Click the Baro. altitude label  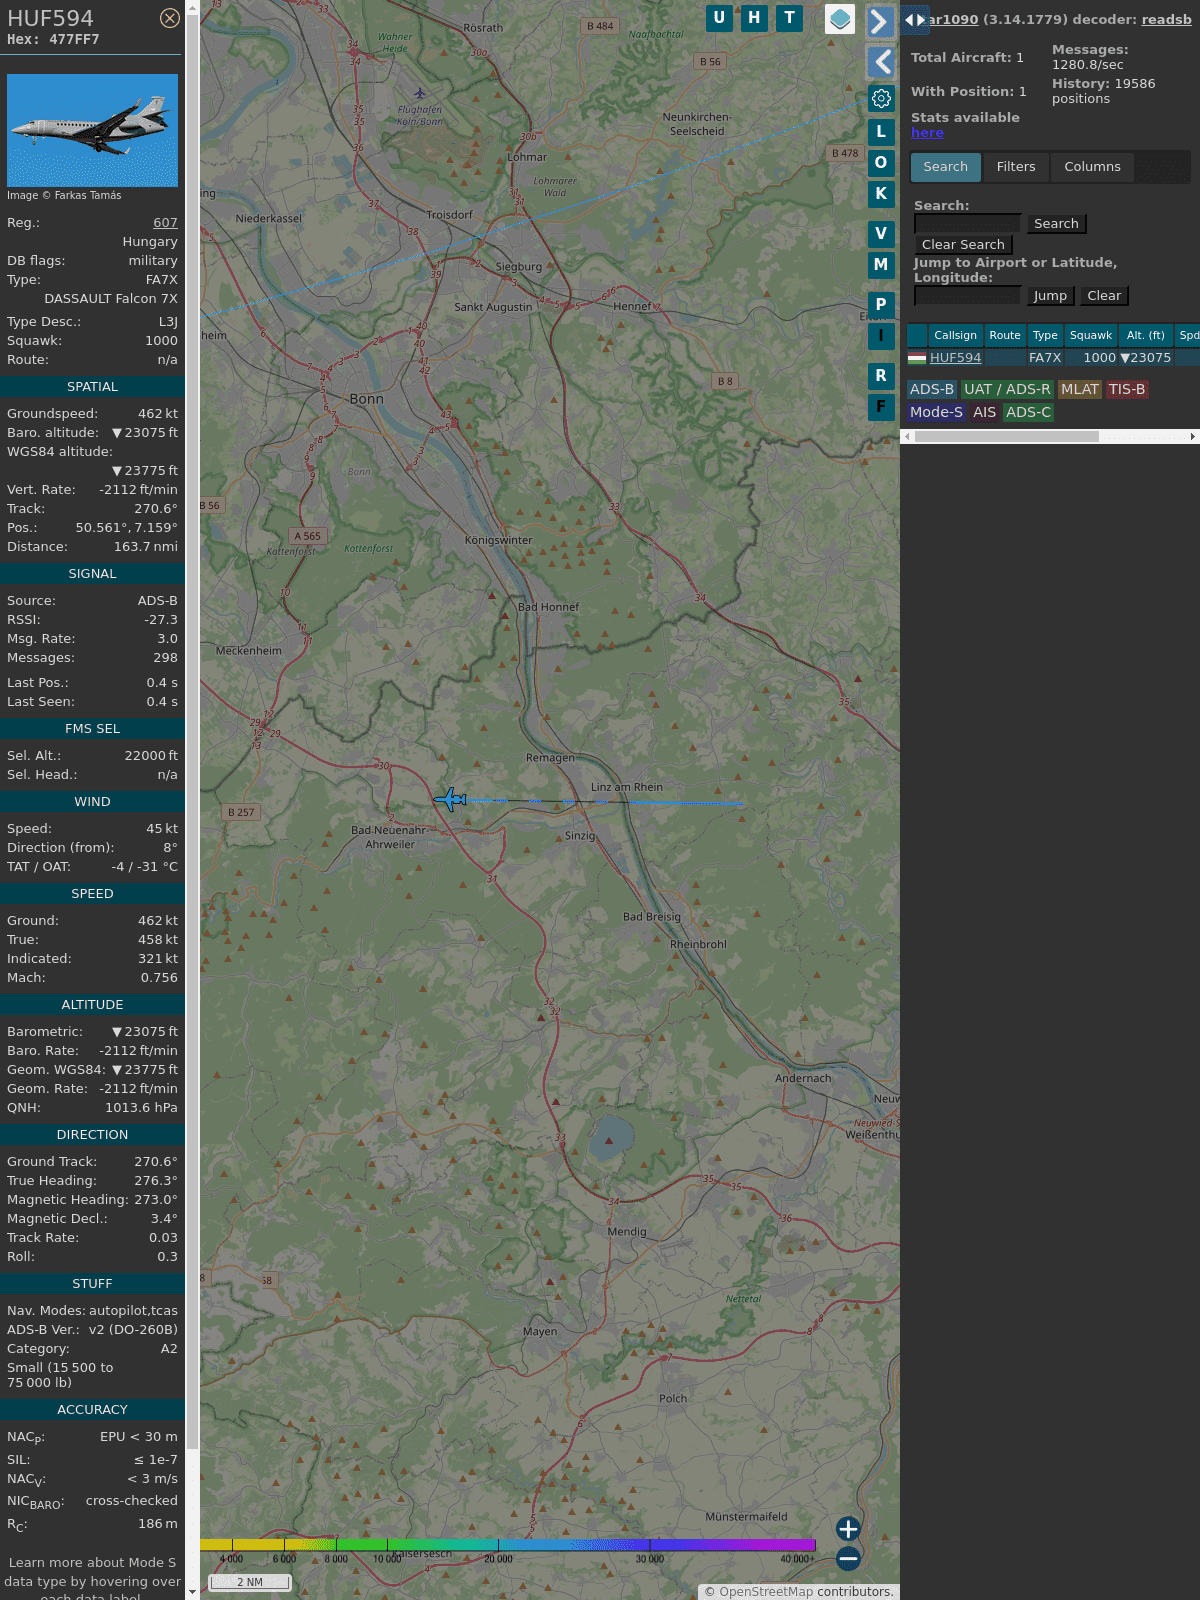pyautogui.click(x=53, y=433)
